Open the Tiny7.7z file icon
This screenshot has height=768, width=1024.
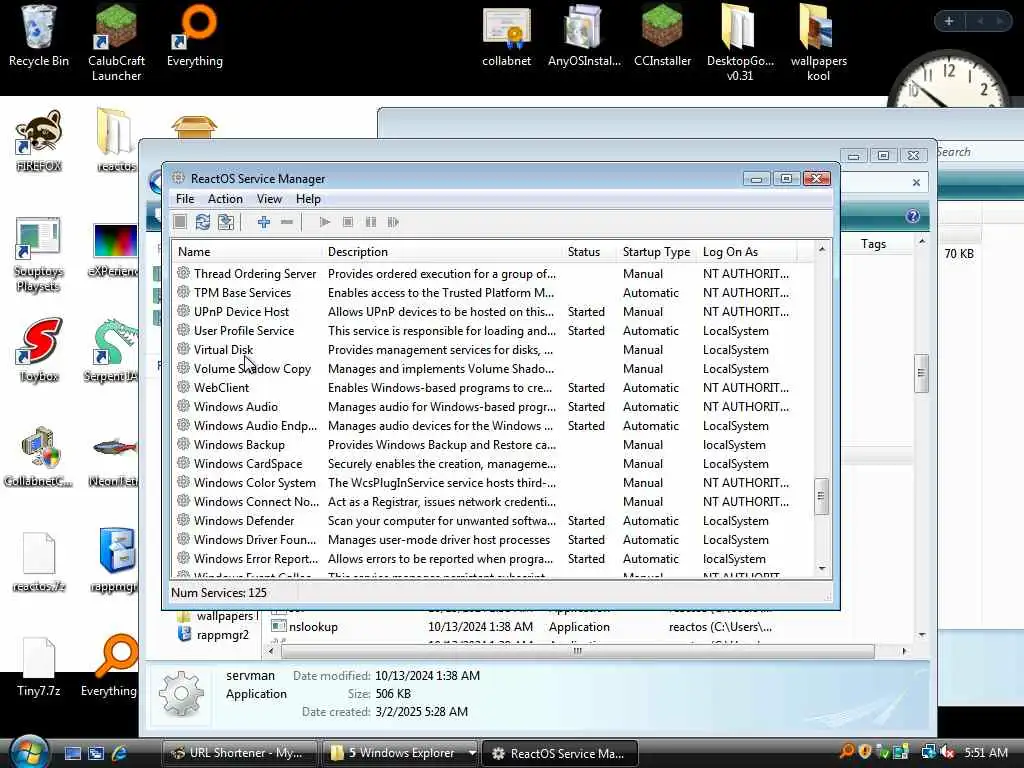(x=39, y=666)
